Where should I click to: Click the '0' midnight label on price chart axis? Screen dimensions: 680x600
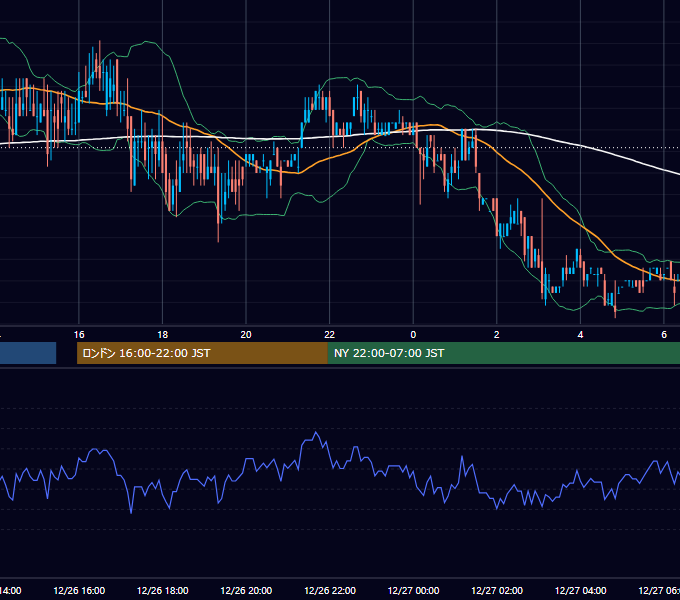[413, 334]
